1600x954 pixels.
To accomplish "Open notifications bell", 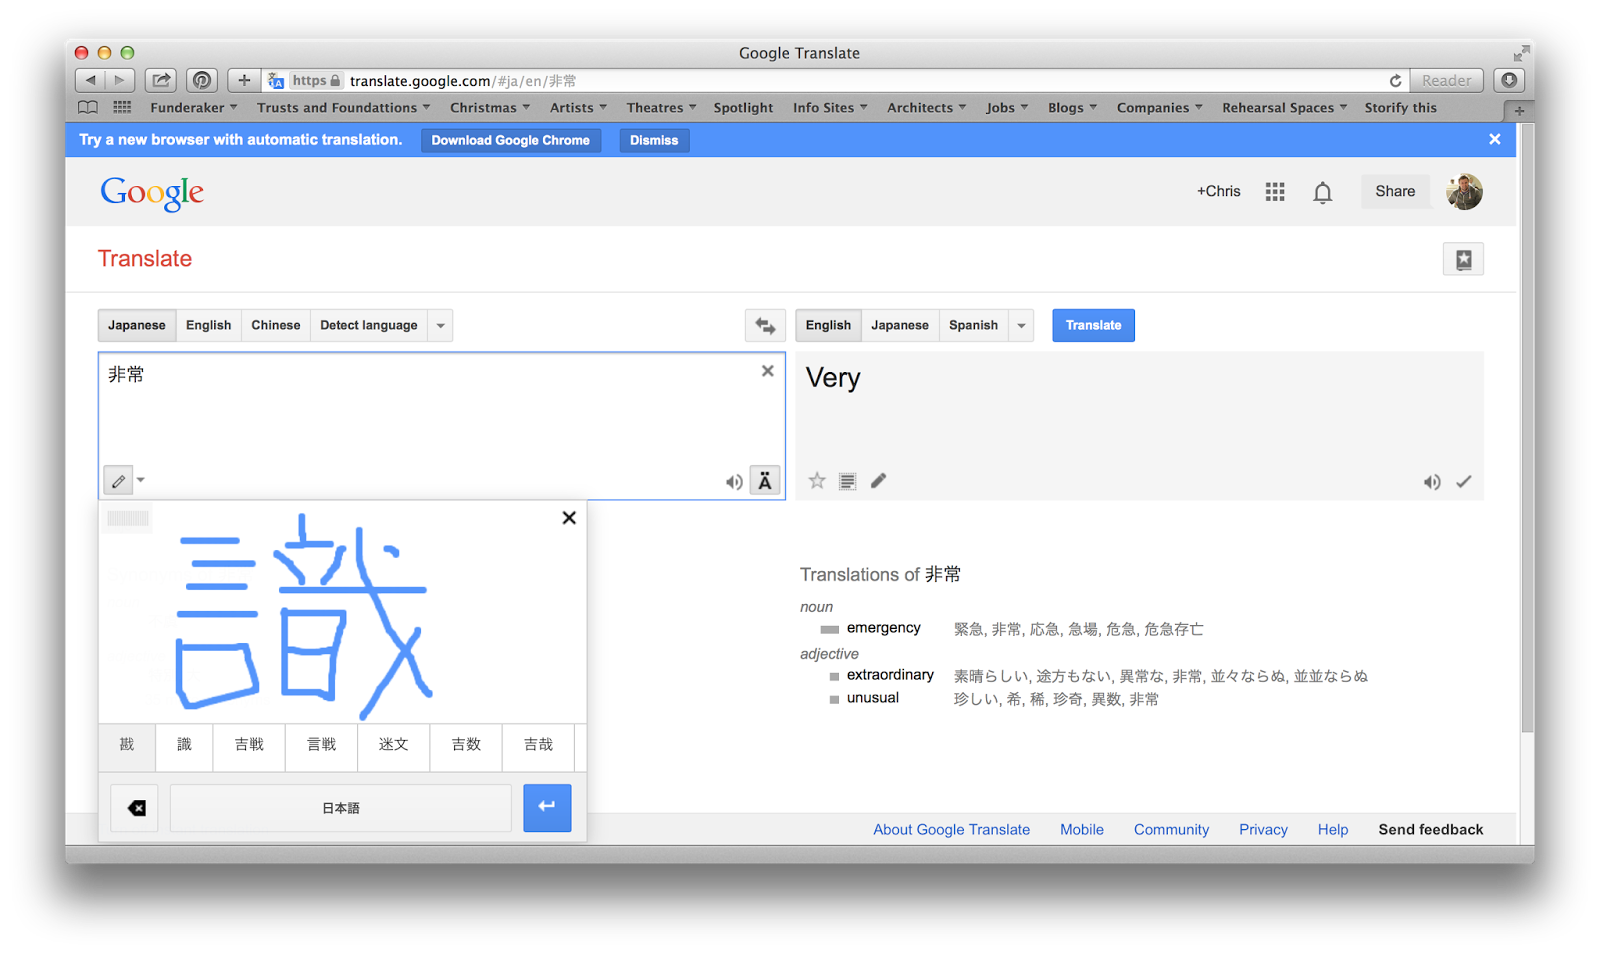I will (1323, 192).
